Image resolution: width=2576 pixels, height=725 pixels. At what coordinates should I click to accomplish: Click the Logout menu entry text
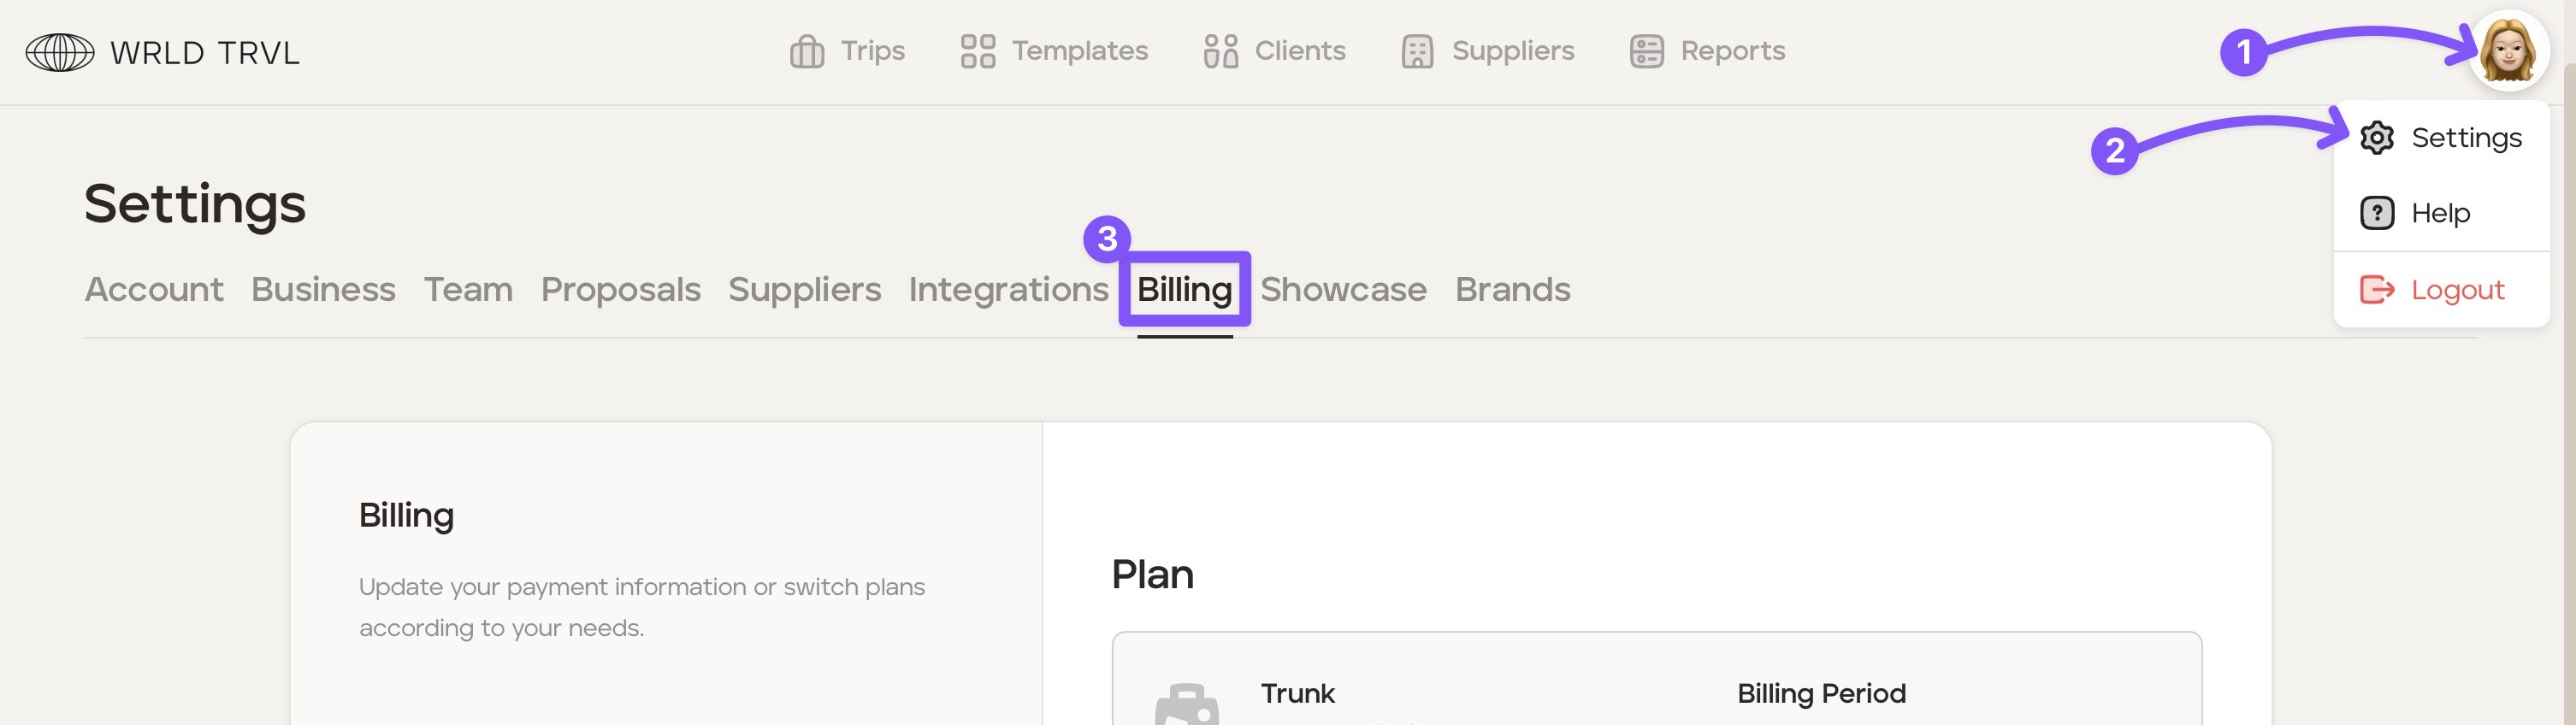tap(2457, 290)
